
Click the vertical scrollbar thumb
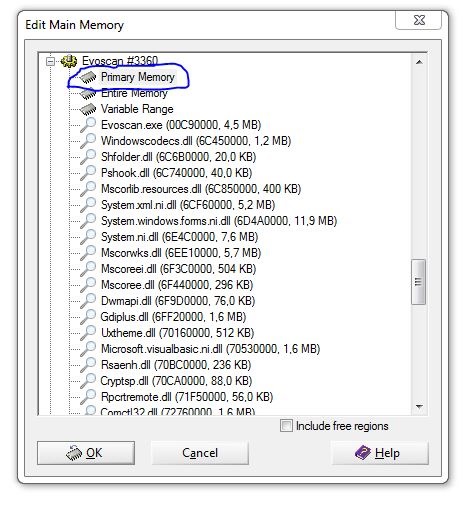pyautogui.click(x=419, y=282)
